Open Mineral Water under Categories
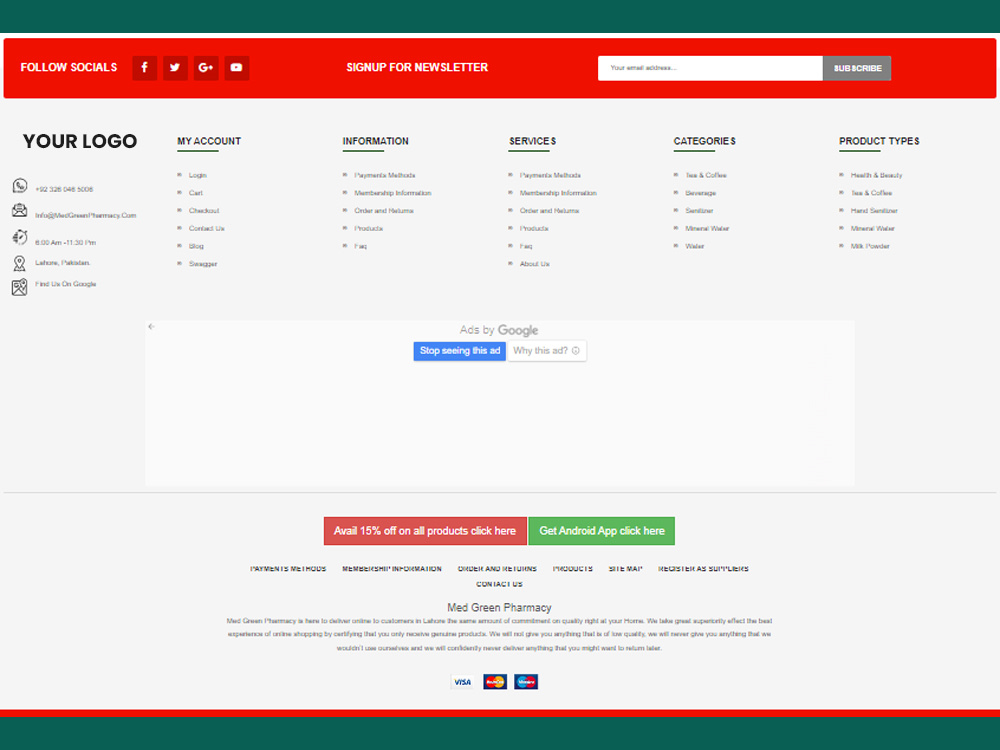Image resolution: width=1000 pixels, height=750 pixels. pos(707,228)
